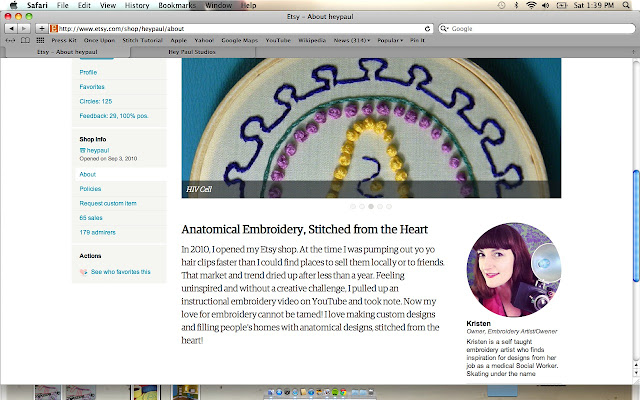Click the Bluetooth menu bar icon
640x400 pixels.
click(x=516, y=5)
